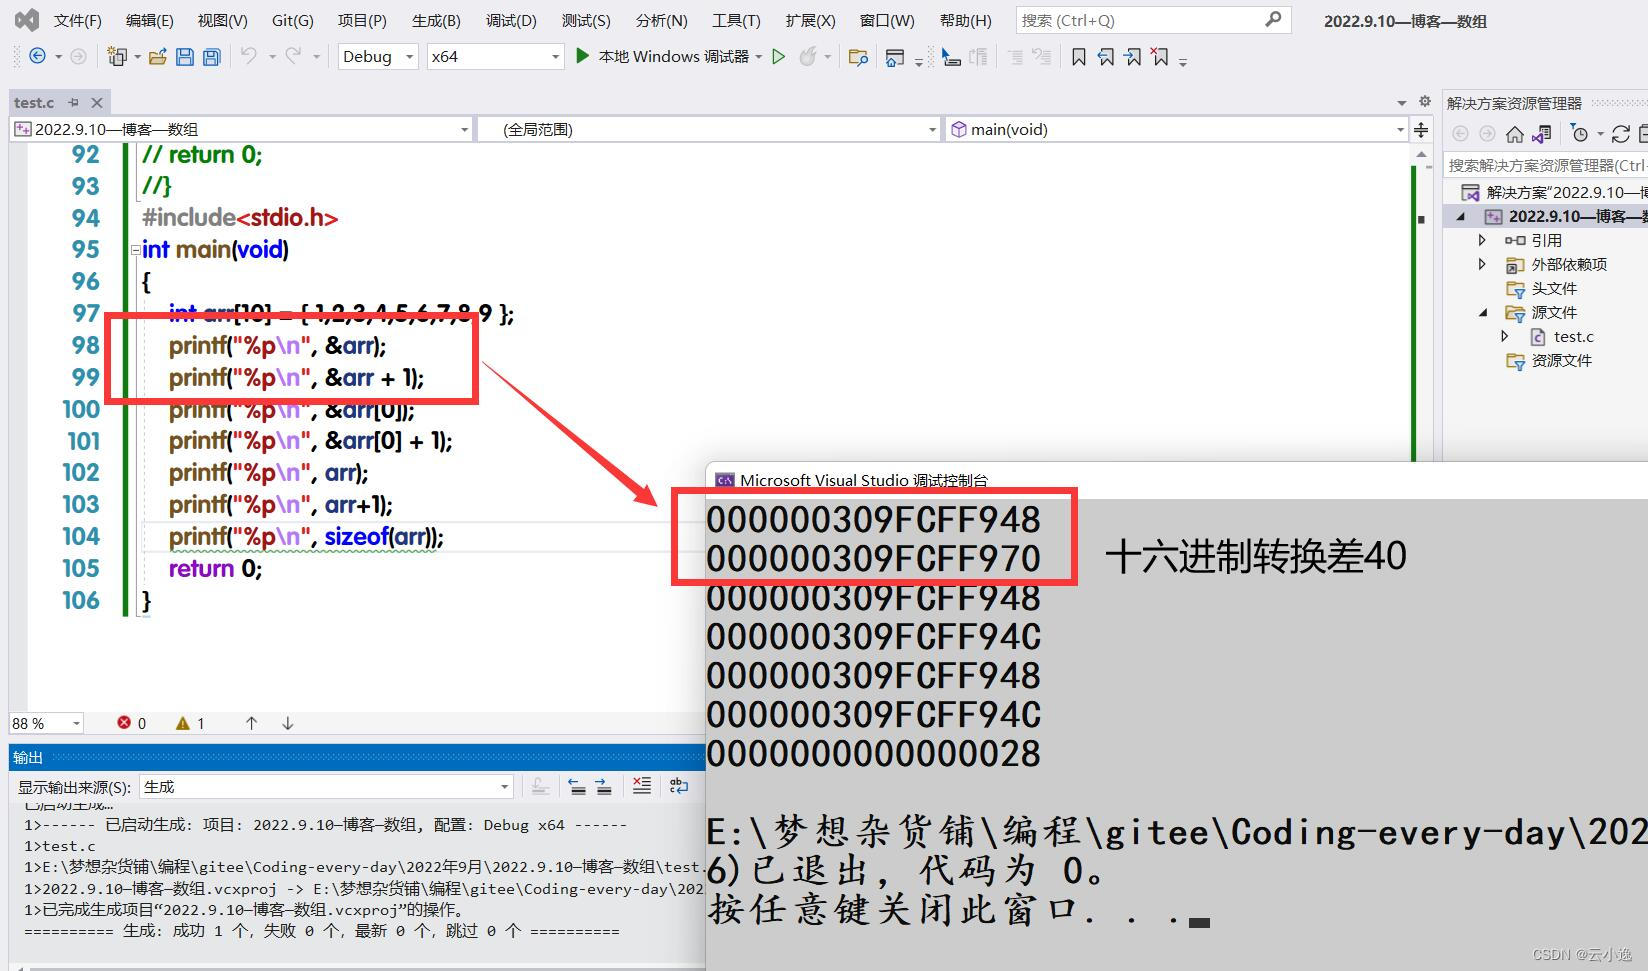Click the new project toolbar icon
Image resolution: width=1648 pixels, height=971 pixels.
click(117, 57)
